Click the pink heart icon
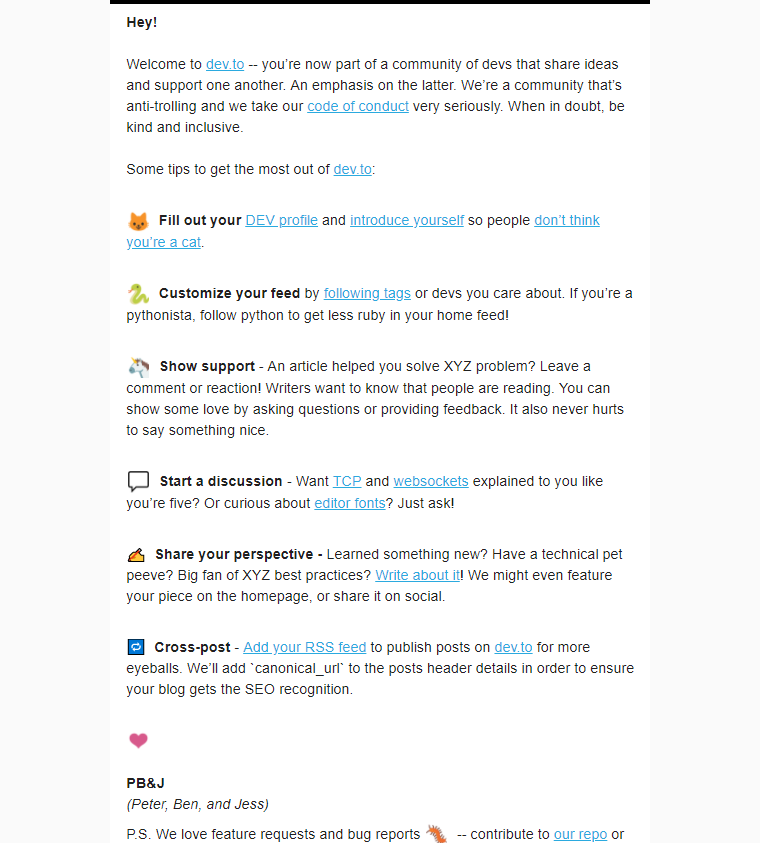The width and height of the screenshot is (760, 843). point(138,741)
